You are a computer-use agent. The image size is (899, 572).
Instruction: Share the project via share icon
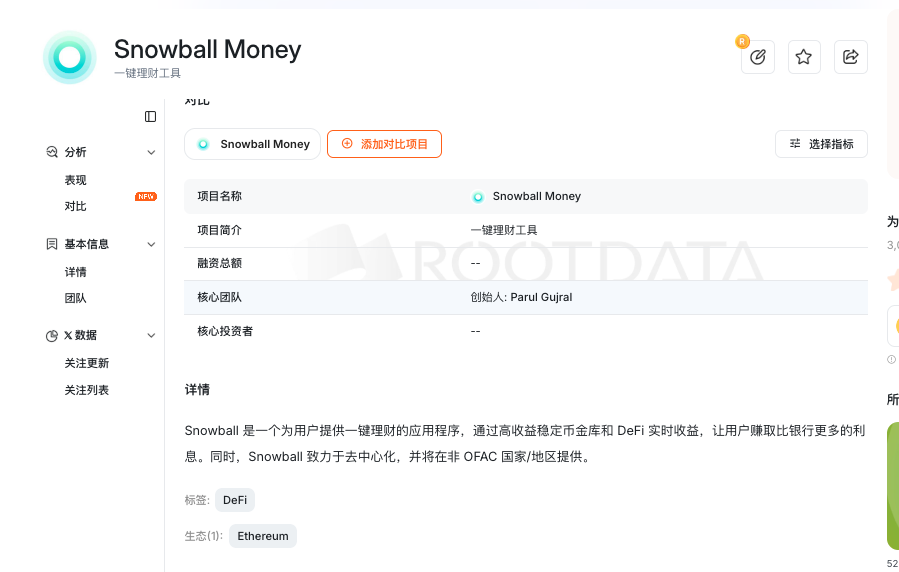(850, 57)
